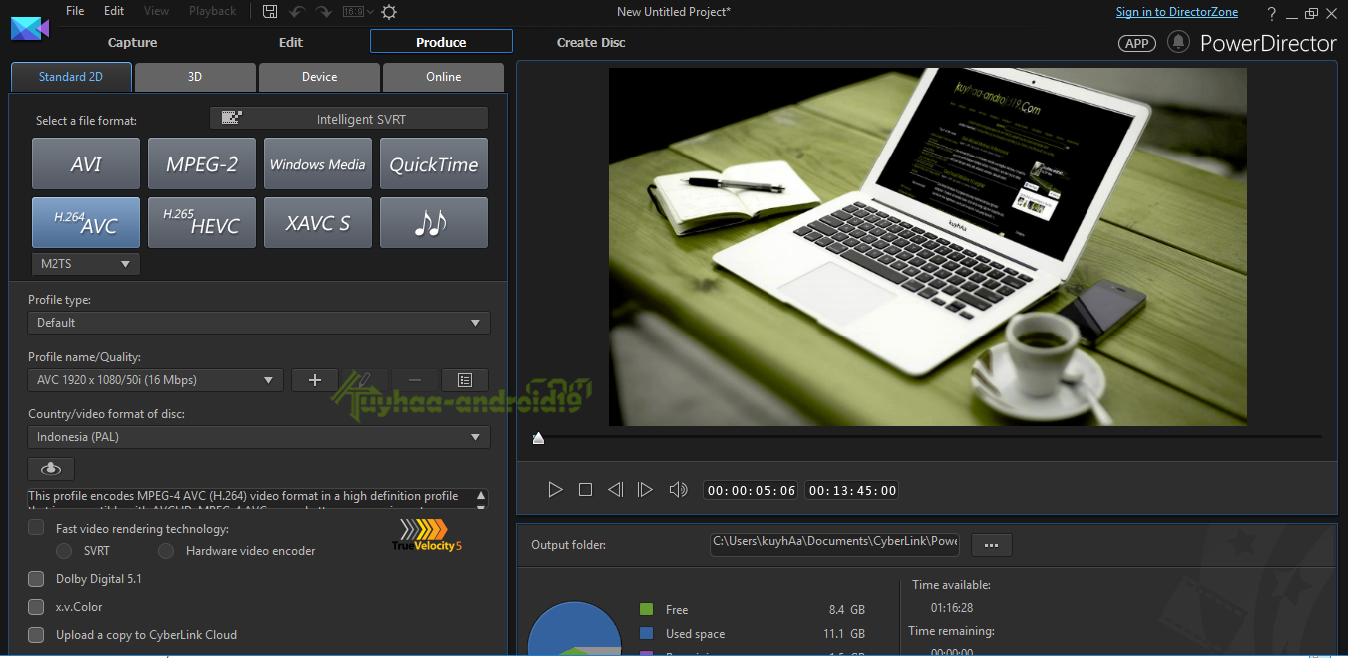1348x658 pixels.
Task: Open the View menu
Action: [156, 11]
